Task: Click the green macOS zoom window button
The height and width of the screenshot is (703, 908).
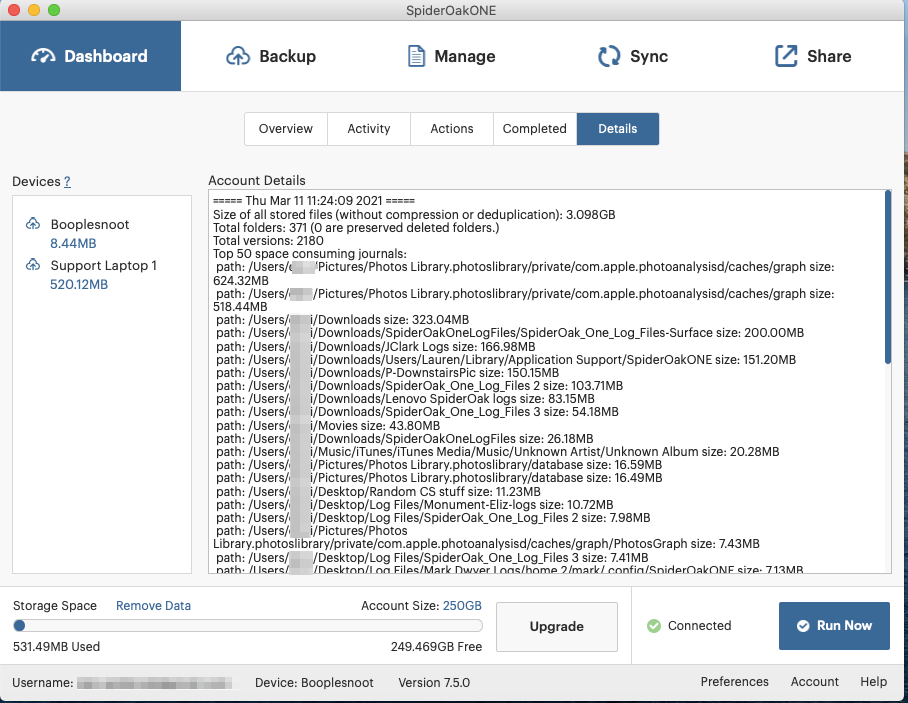Action: click(54, 10)
